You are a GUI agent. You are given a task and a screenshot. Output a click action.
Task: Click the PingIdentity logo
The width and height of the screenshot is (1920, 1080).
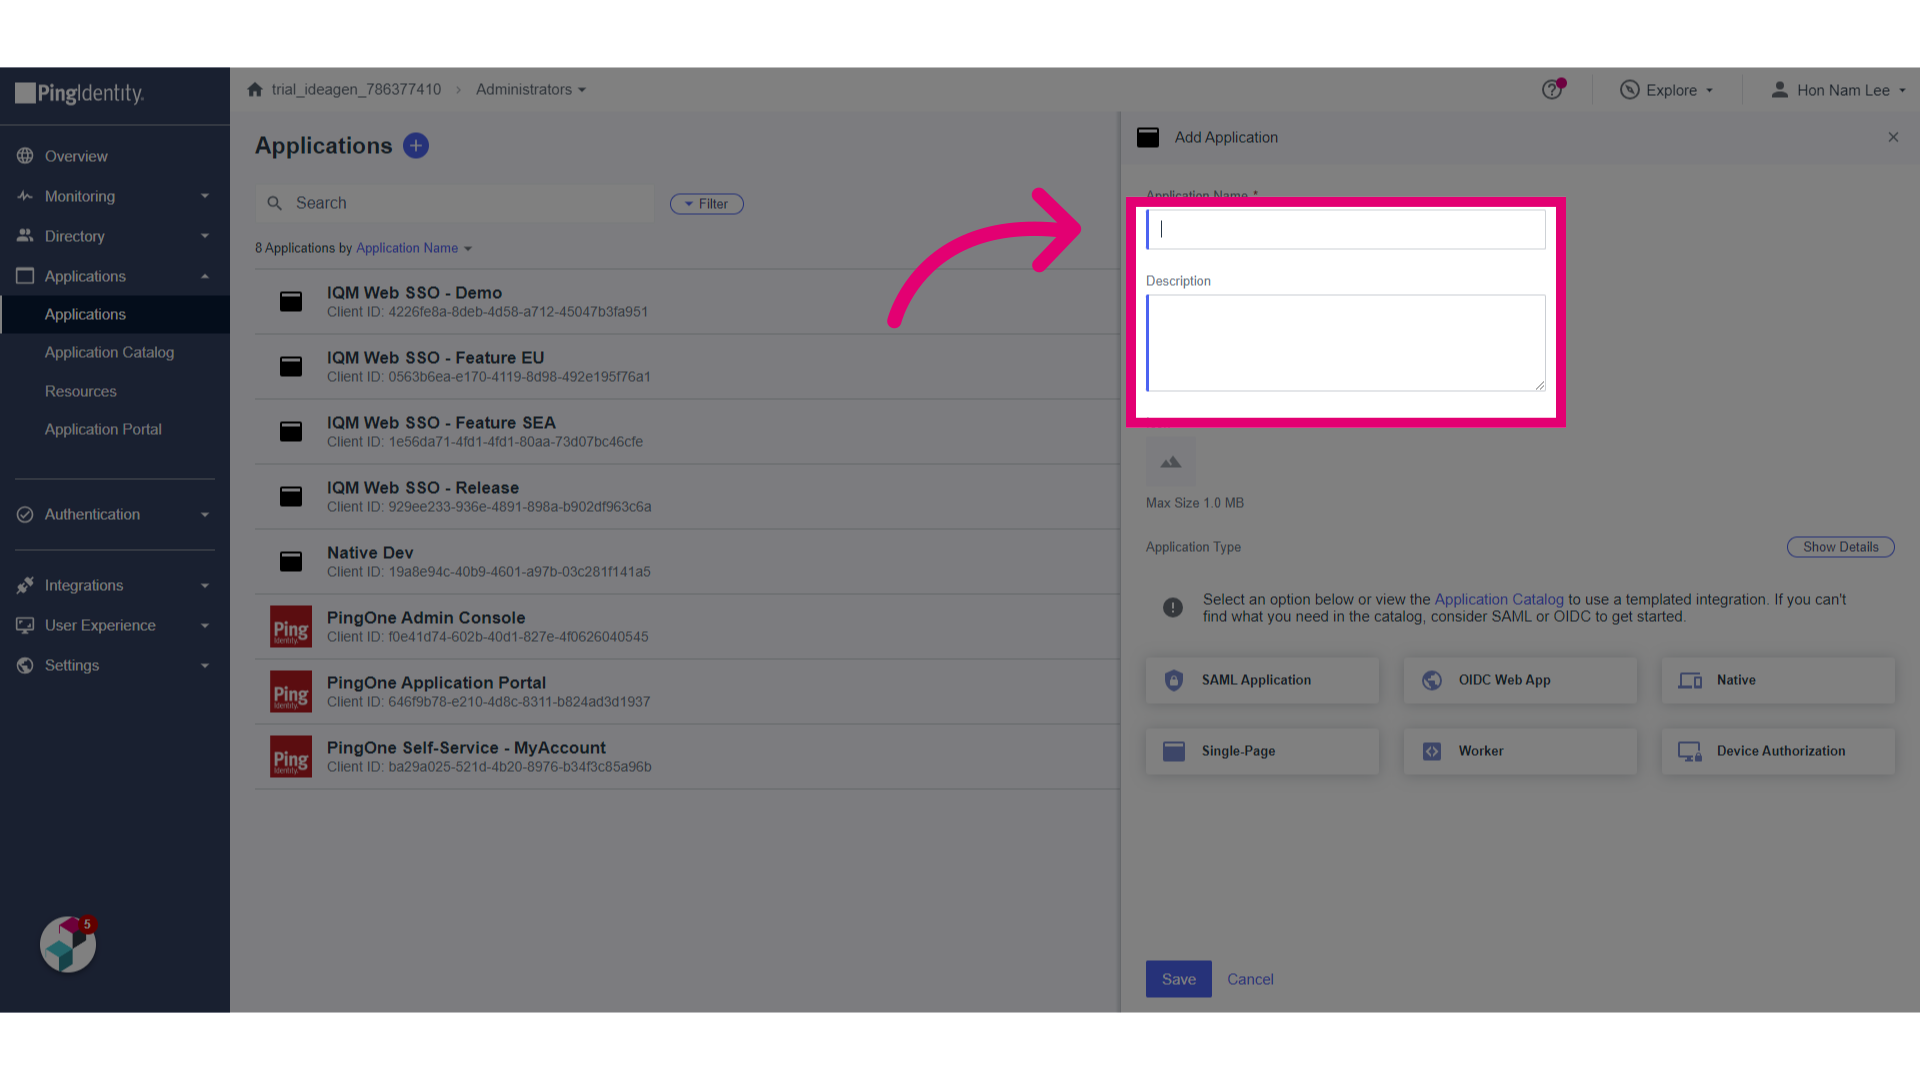tap(80, 93)
